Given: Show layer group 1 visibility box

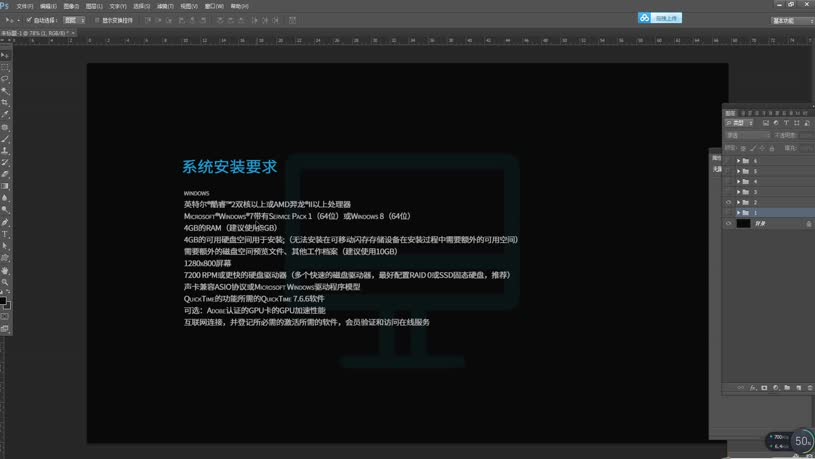Looking at the screenshot, I should tap(728, 213).
